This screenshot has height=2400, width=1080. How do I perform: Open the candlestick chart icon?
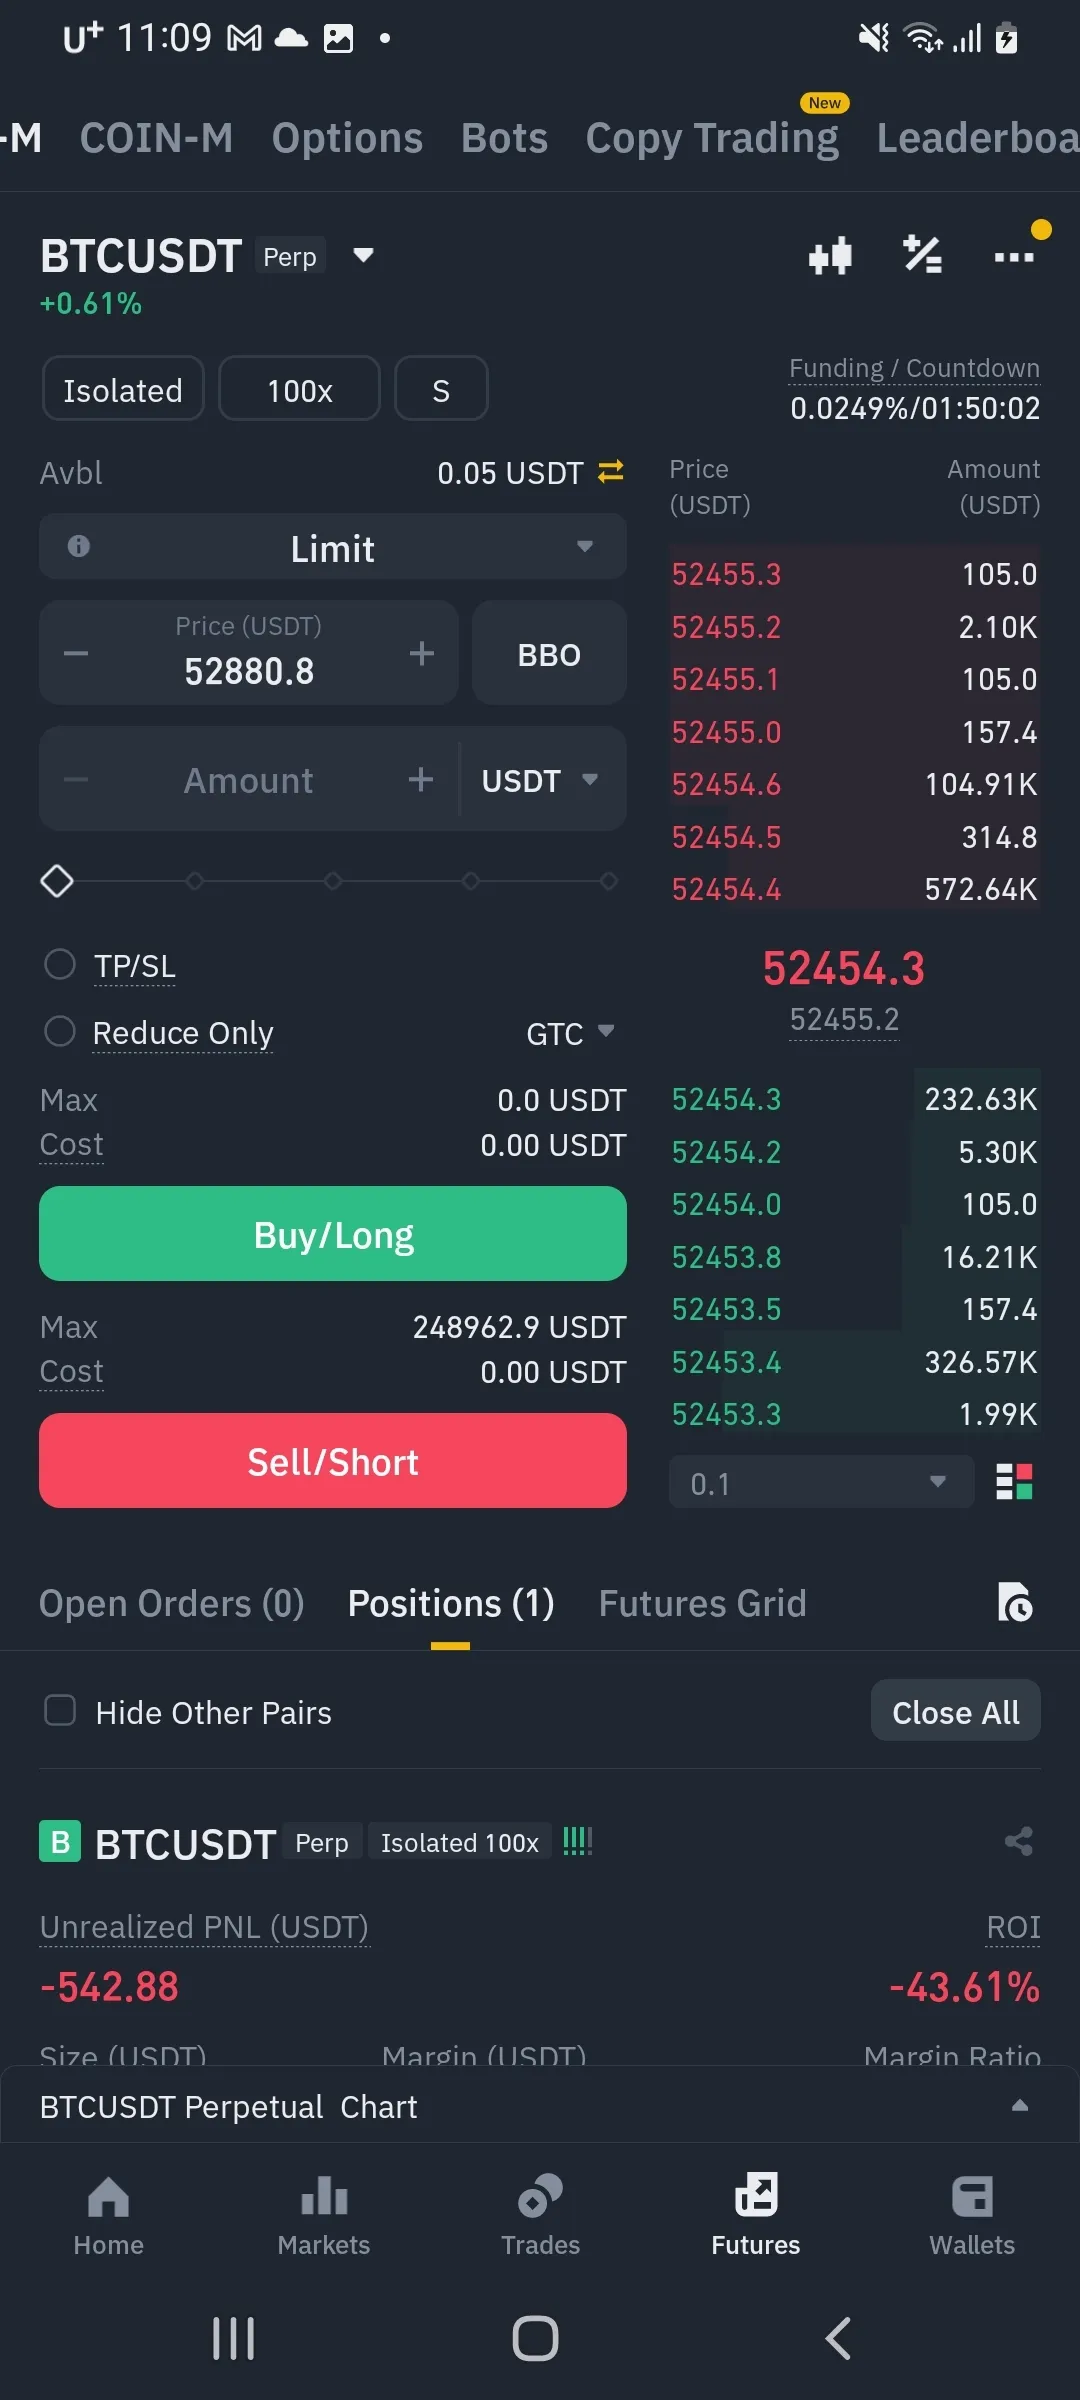point(830,256)
